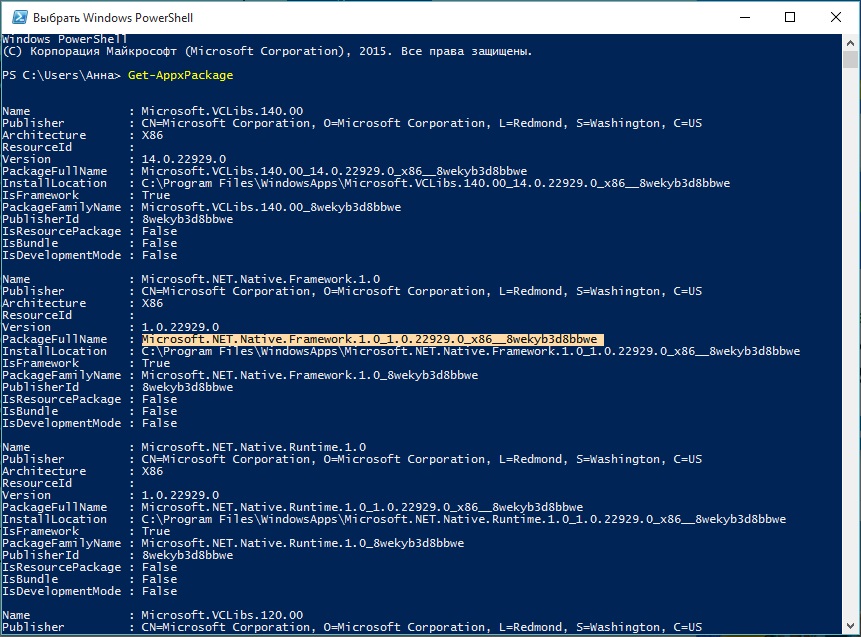Click the copyright line mentioning Microsoft Corporation, 2015
The width and height of the screenshot is (861, 637).
pyautogui.click(x=267, y=51)
